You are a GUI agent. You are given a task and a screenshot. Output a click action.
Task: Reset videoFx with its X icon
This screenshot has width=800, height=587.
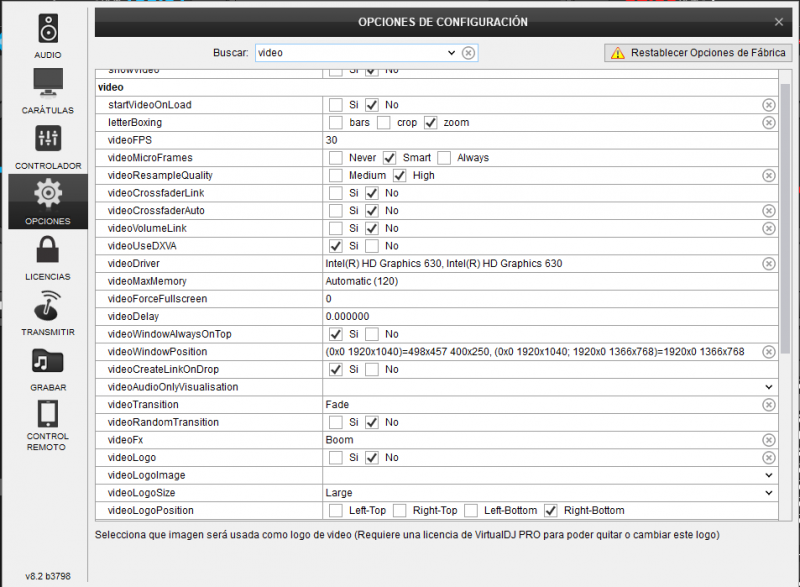769,440
